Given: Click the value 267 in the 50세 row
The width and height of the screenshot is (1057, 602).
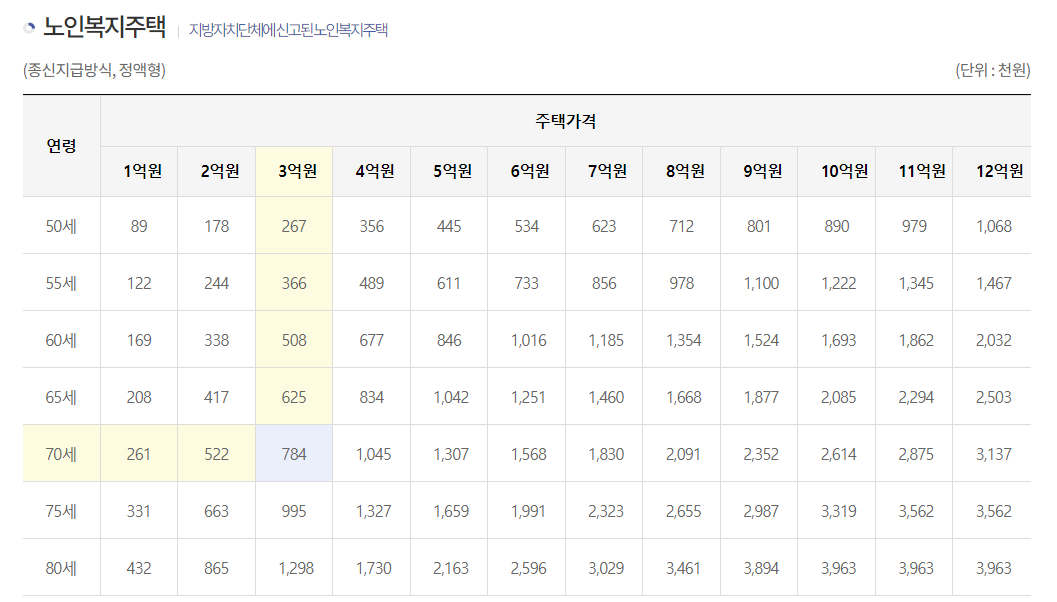Looking at the screenshot, I should (294, 226).
